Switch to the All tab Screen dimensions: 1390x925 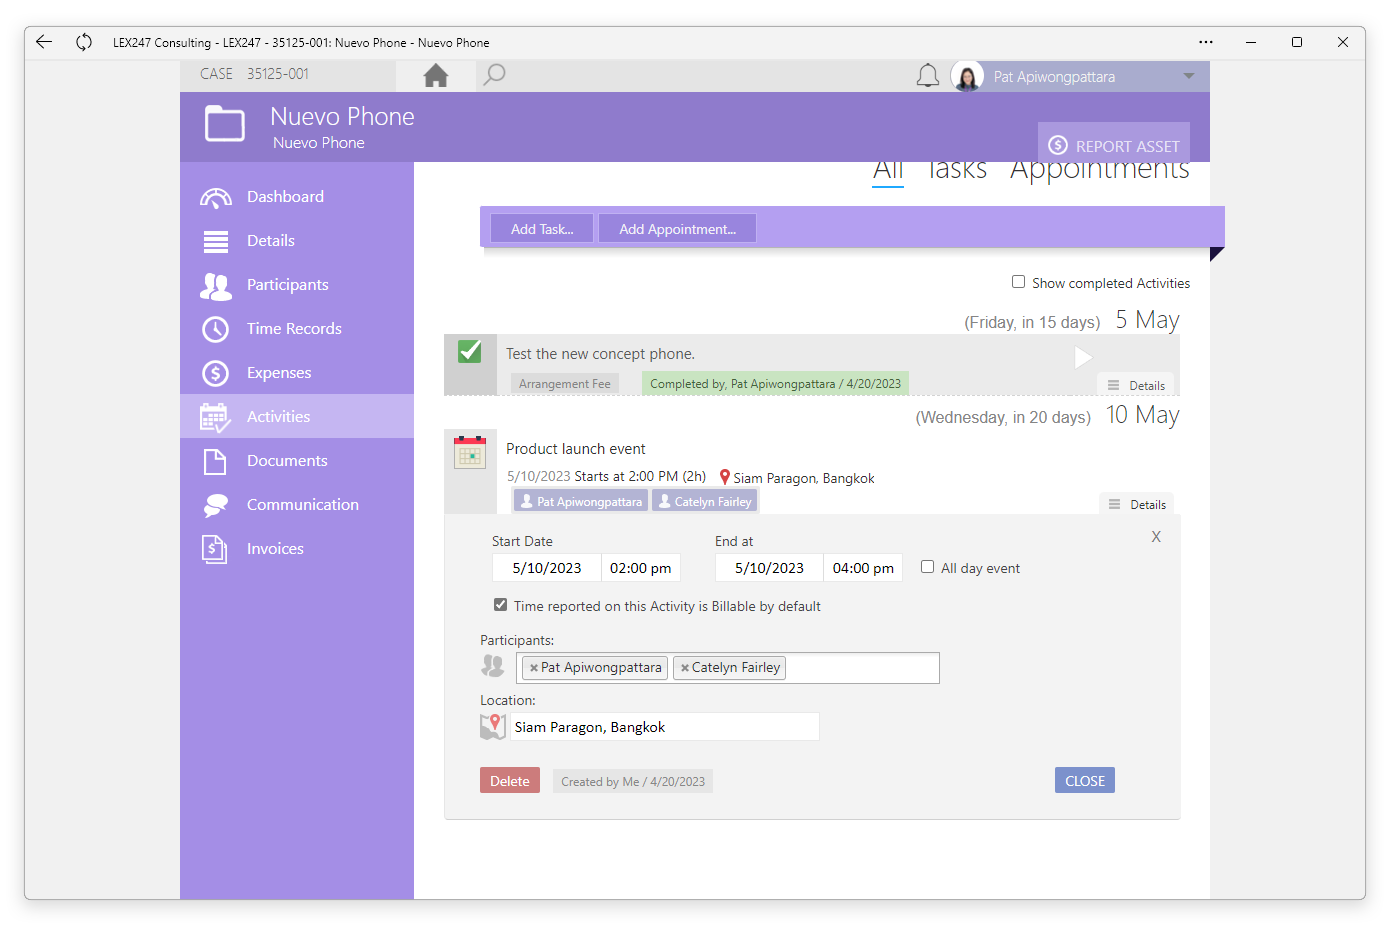[x=888, y=172]
